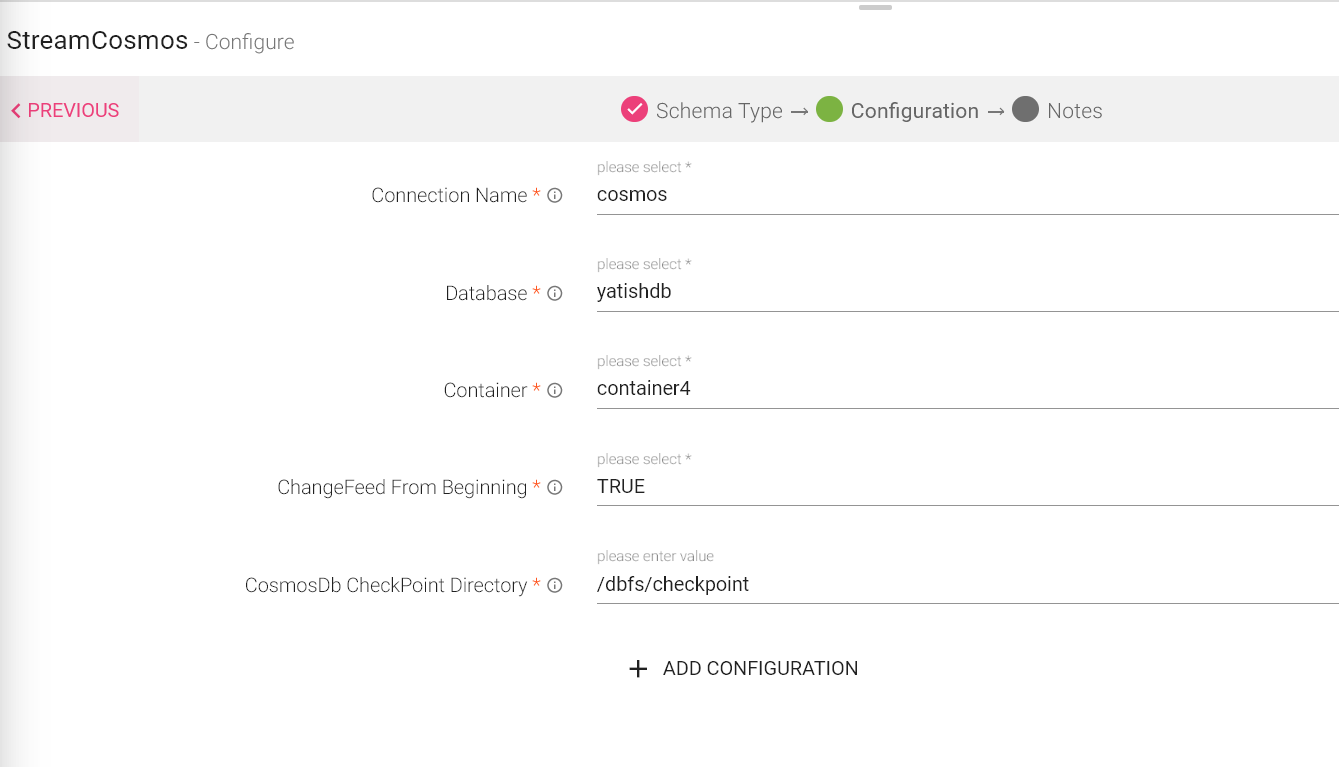Click the PREVIOUS button
Screen dimensions: 1339x767
click(66, 110)
